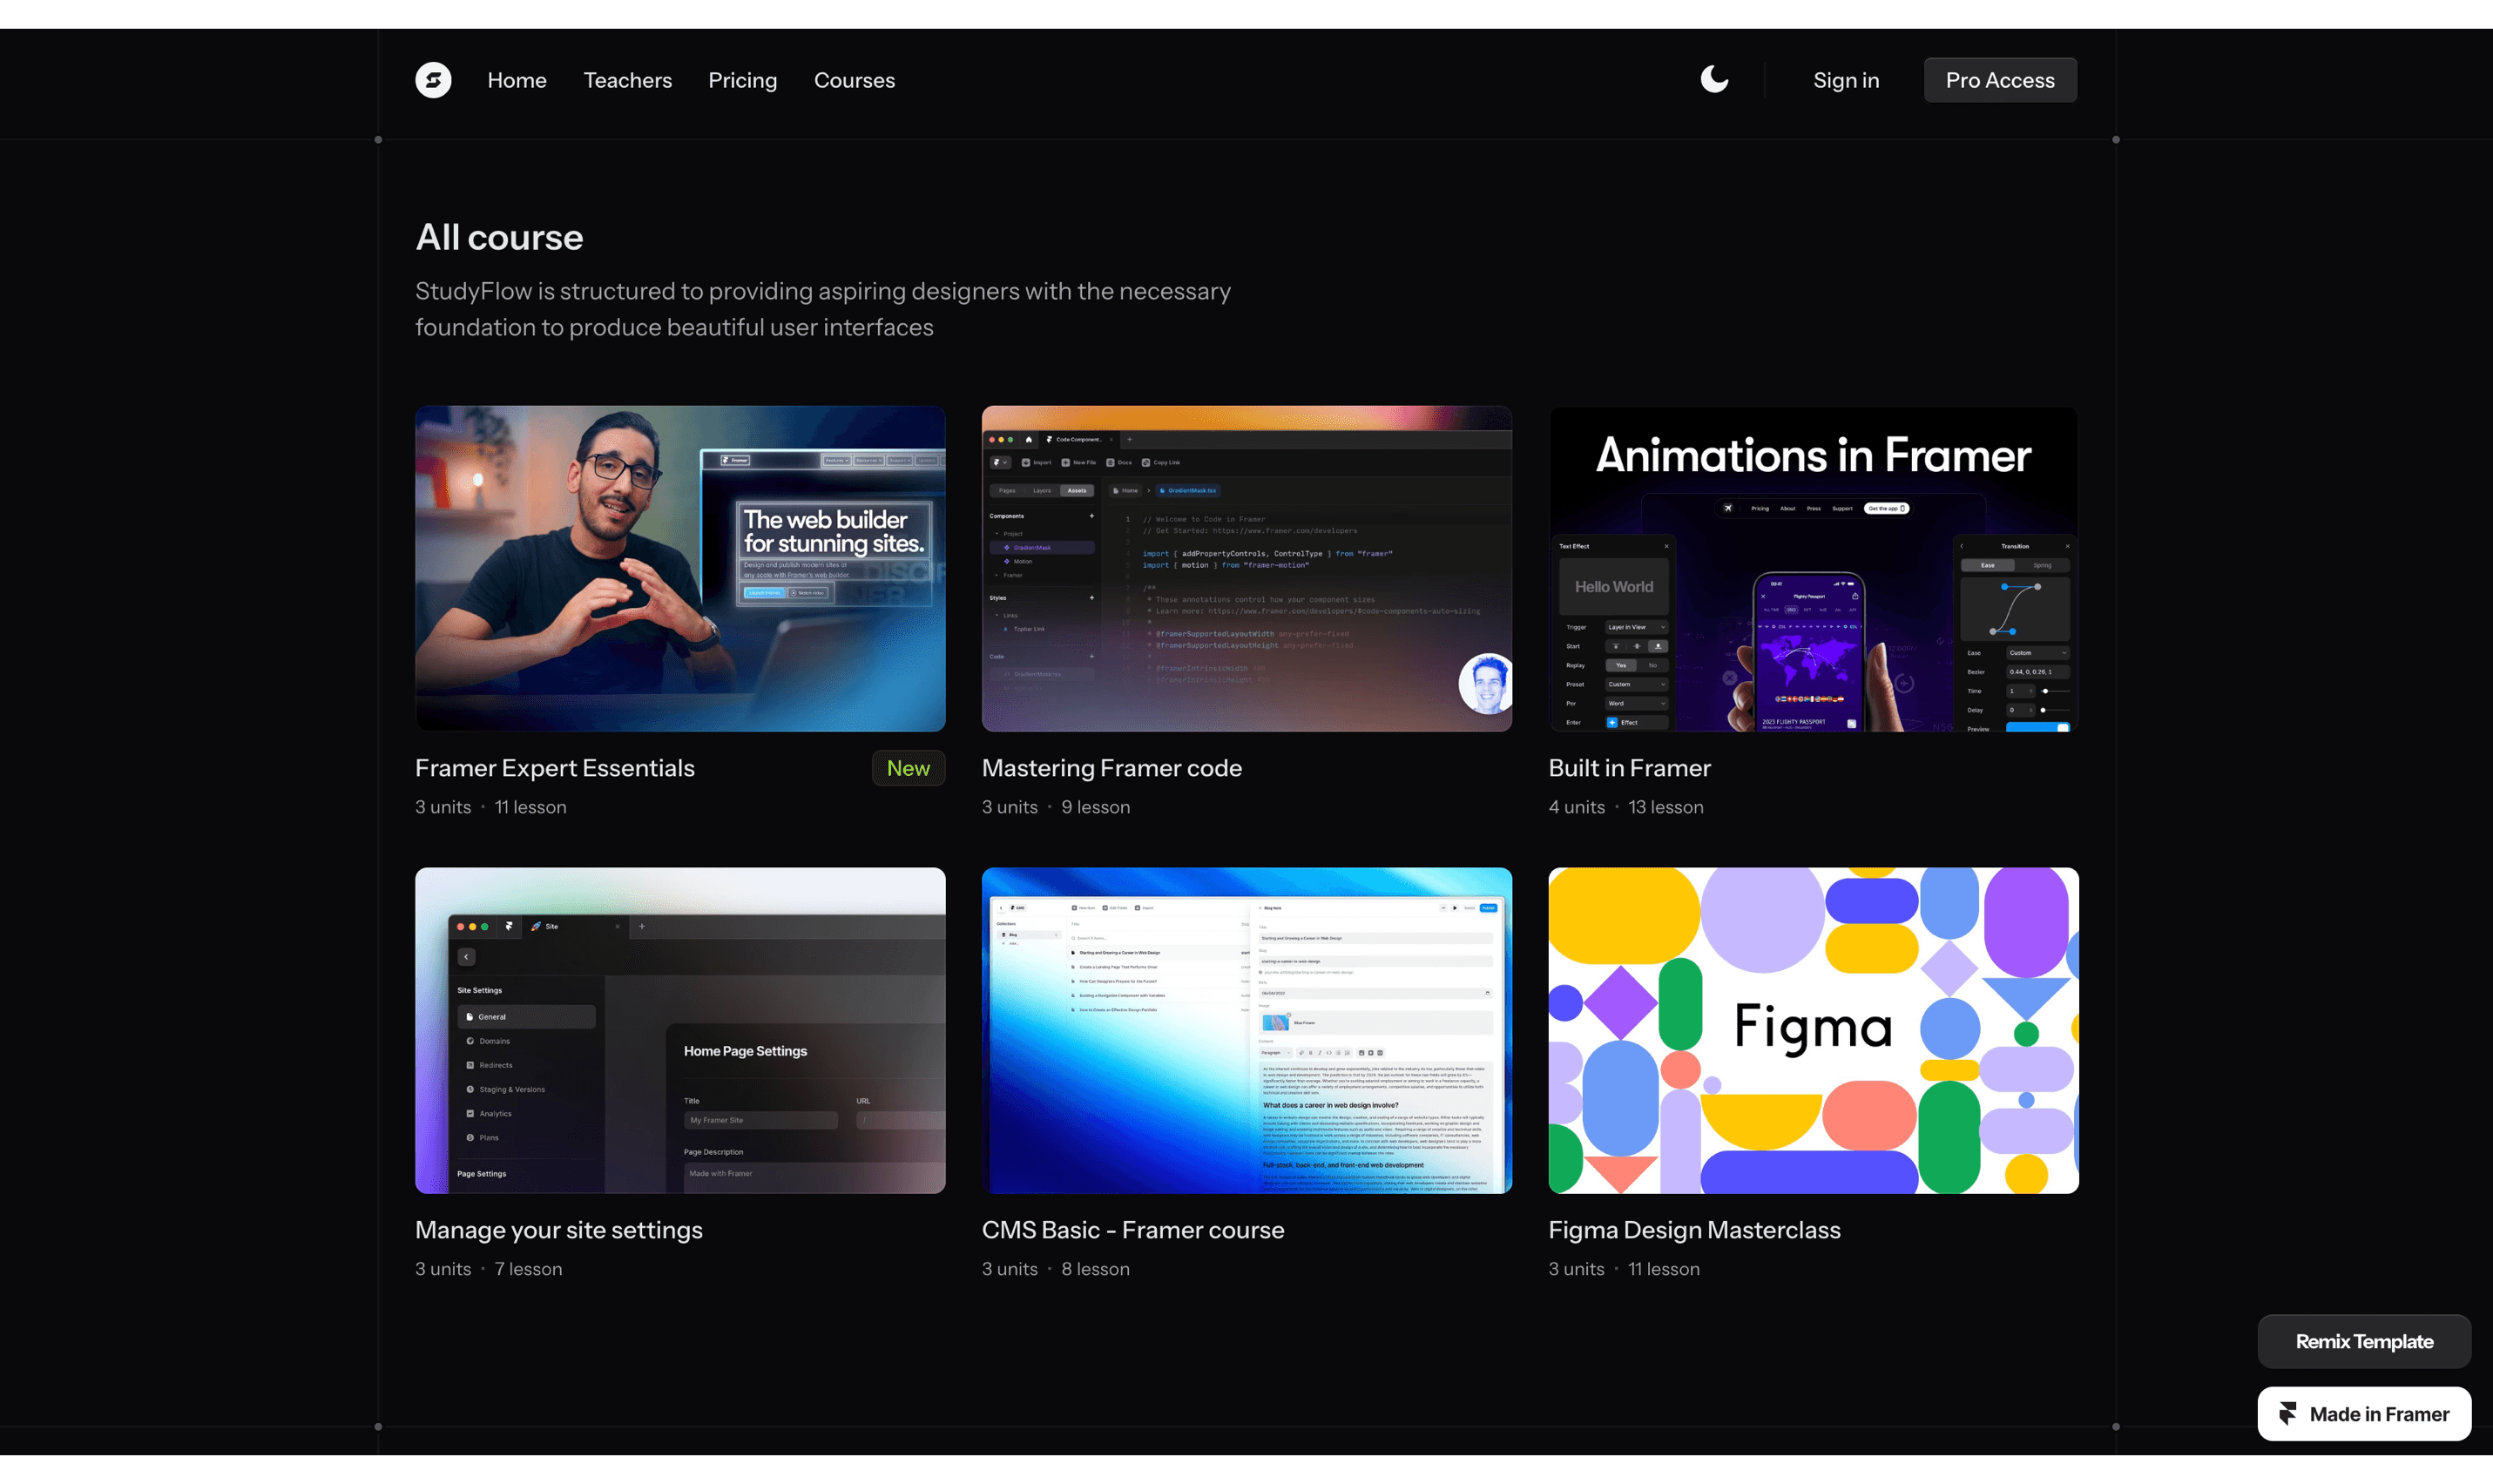This screenshot has width=2493, height=1484.
Task: Open the Home menu item
Action: pyautogui.click(x=516, y=80)
